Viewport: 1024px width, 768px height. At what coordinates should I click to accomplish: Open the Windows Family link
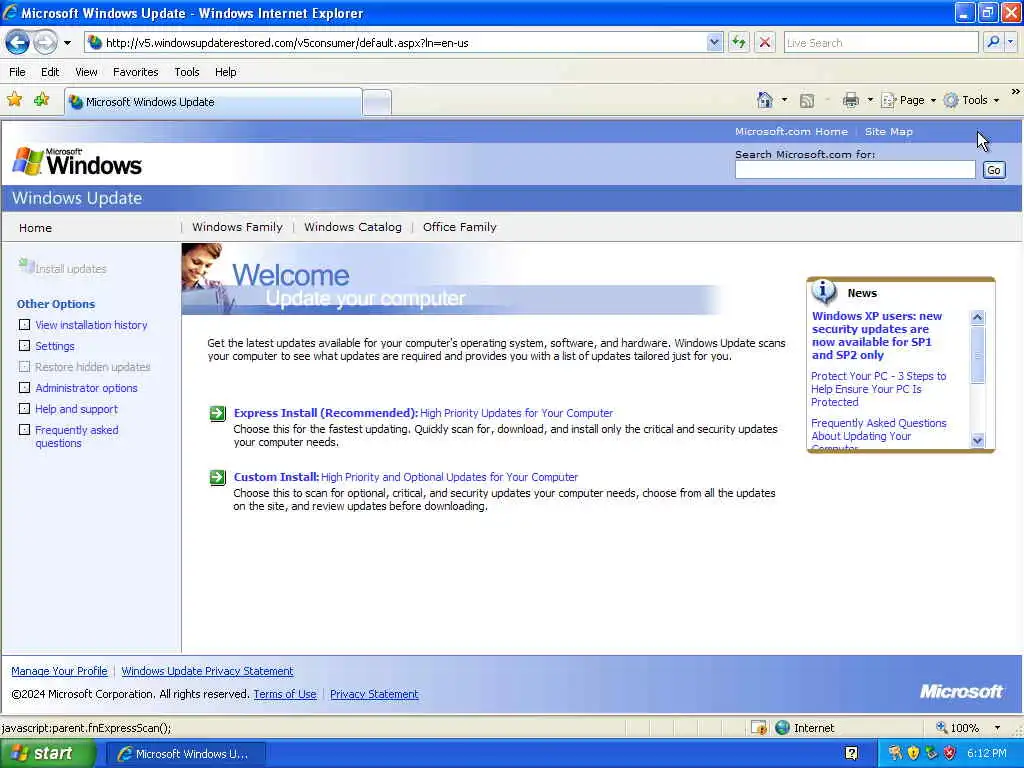[x=237, y=227]
